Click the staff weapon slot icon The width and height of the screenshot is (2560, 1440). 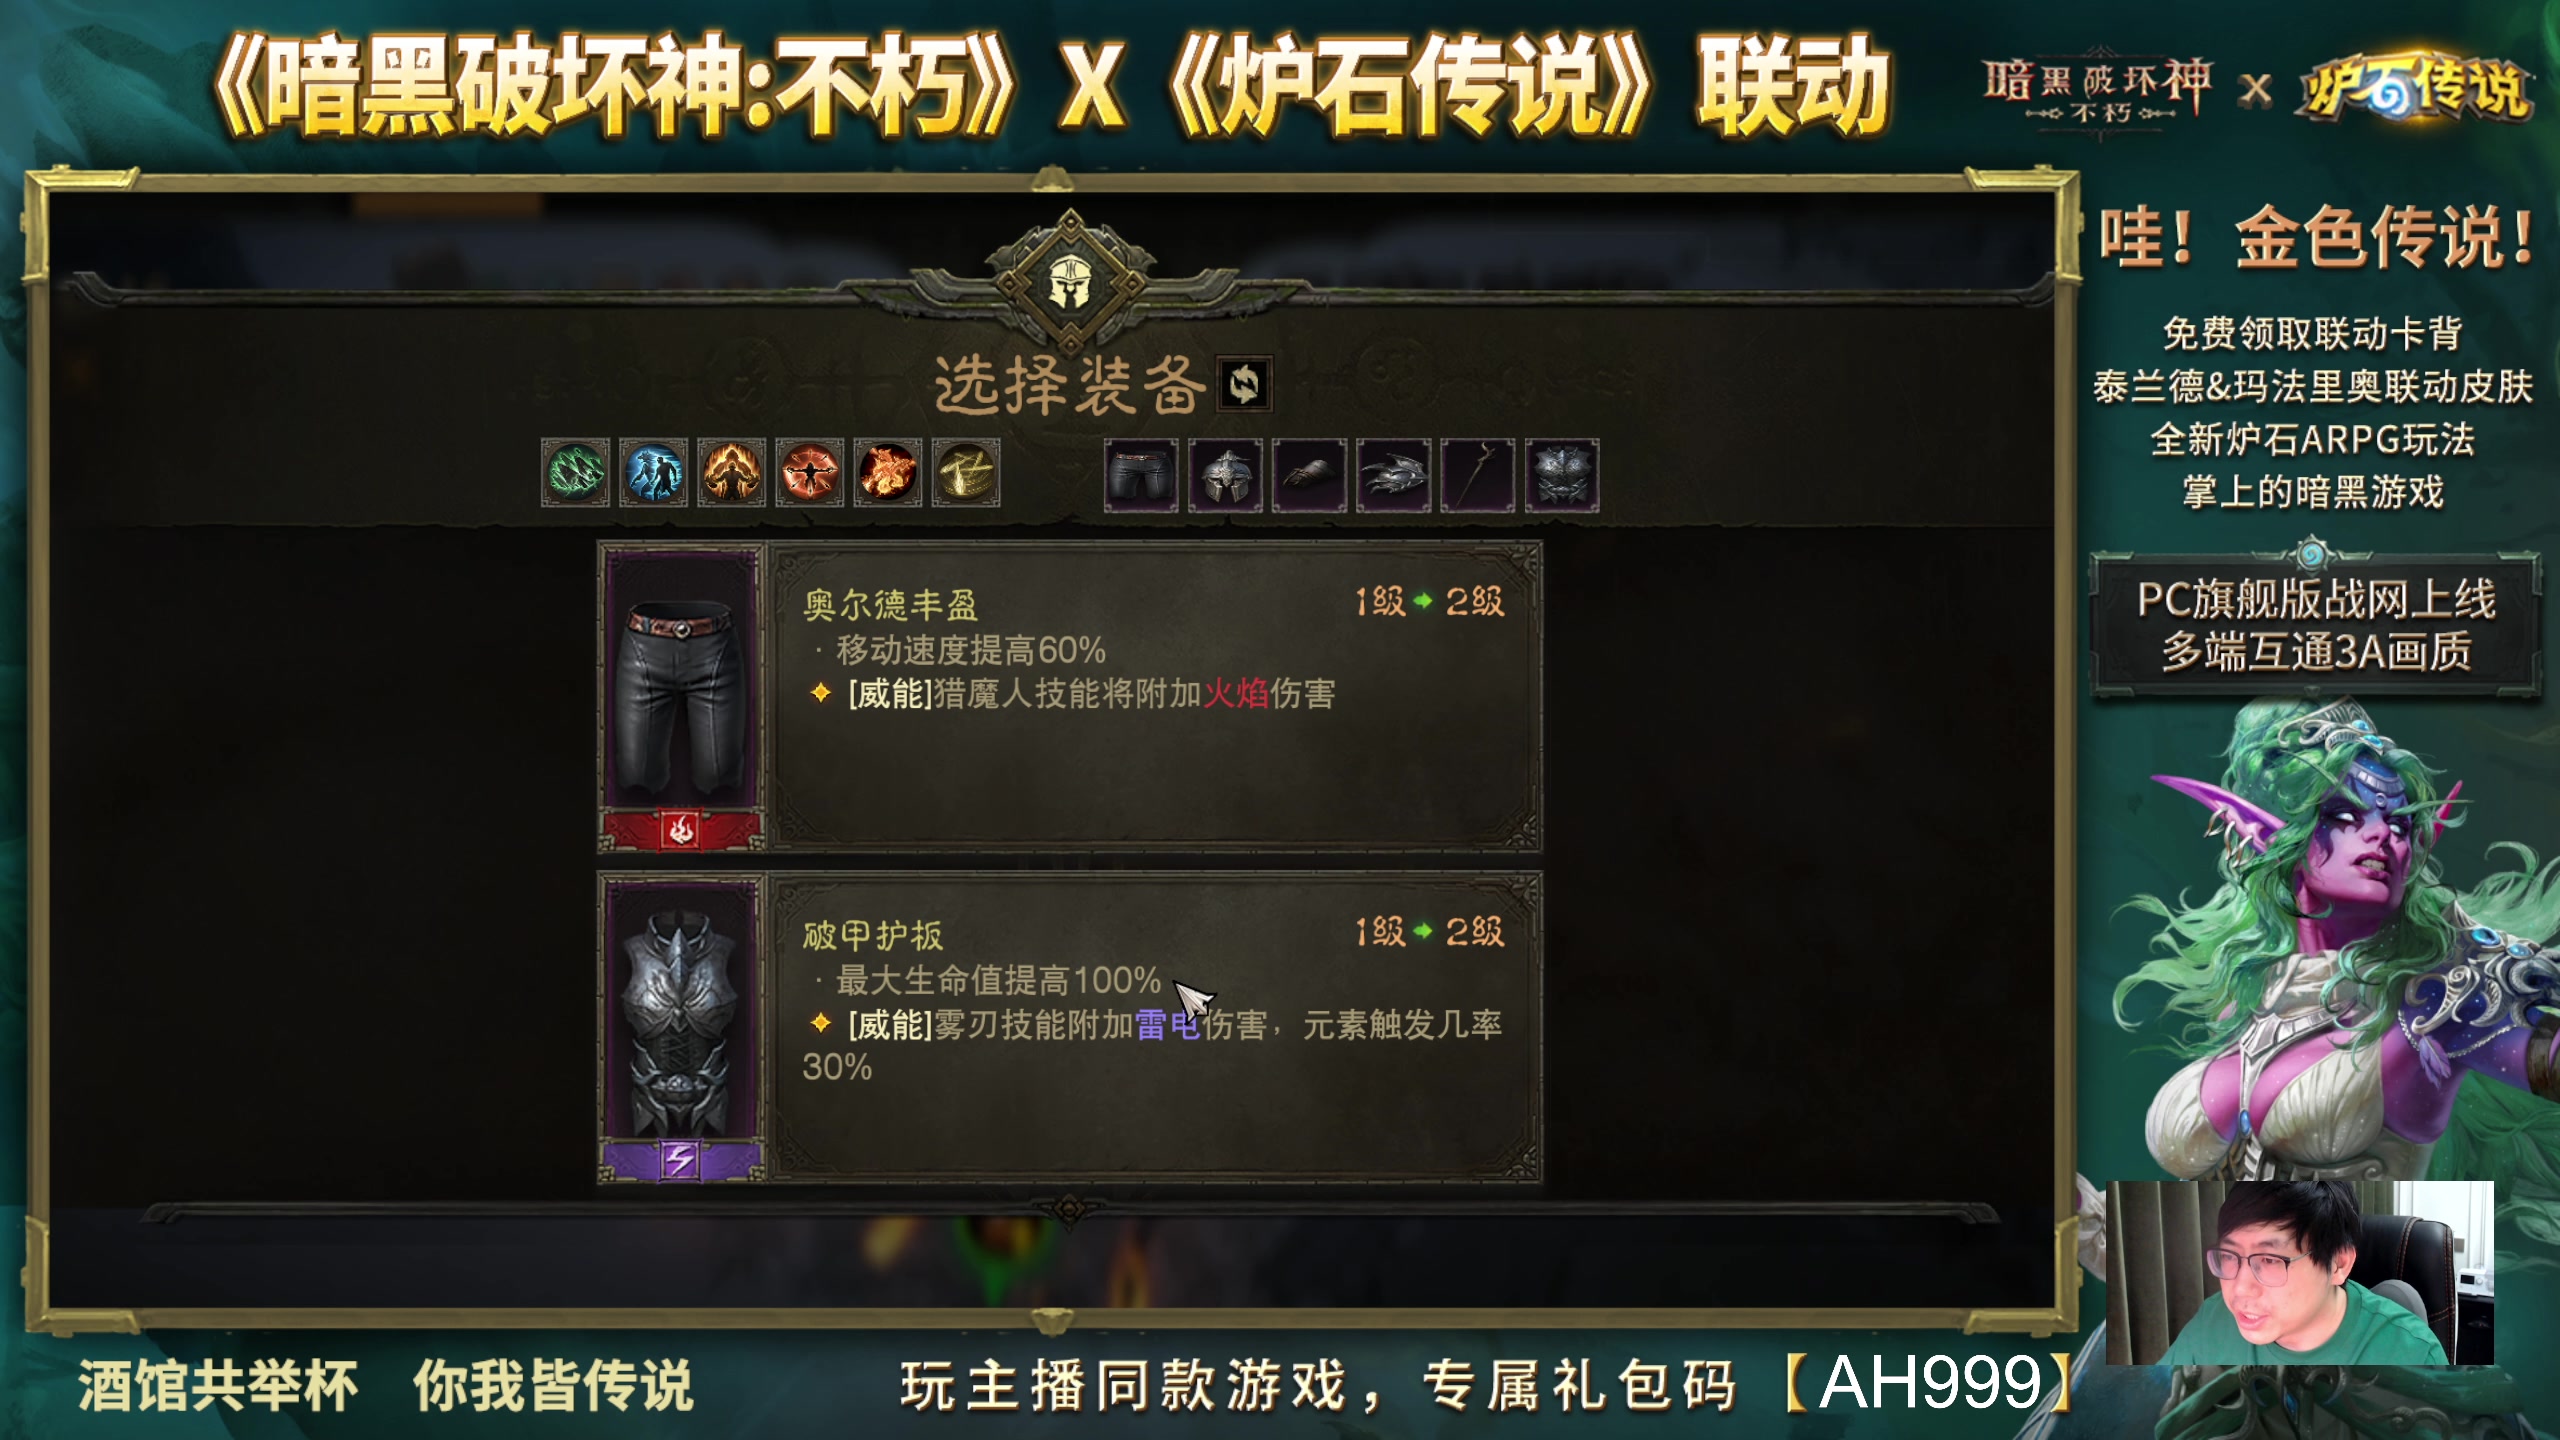pyautogui.click(x=1477, y=475)
